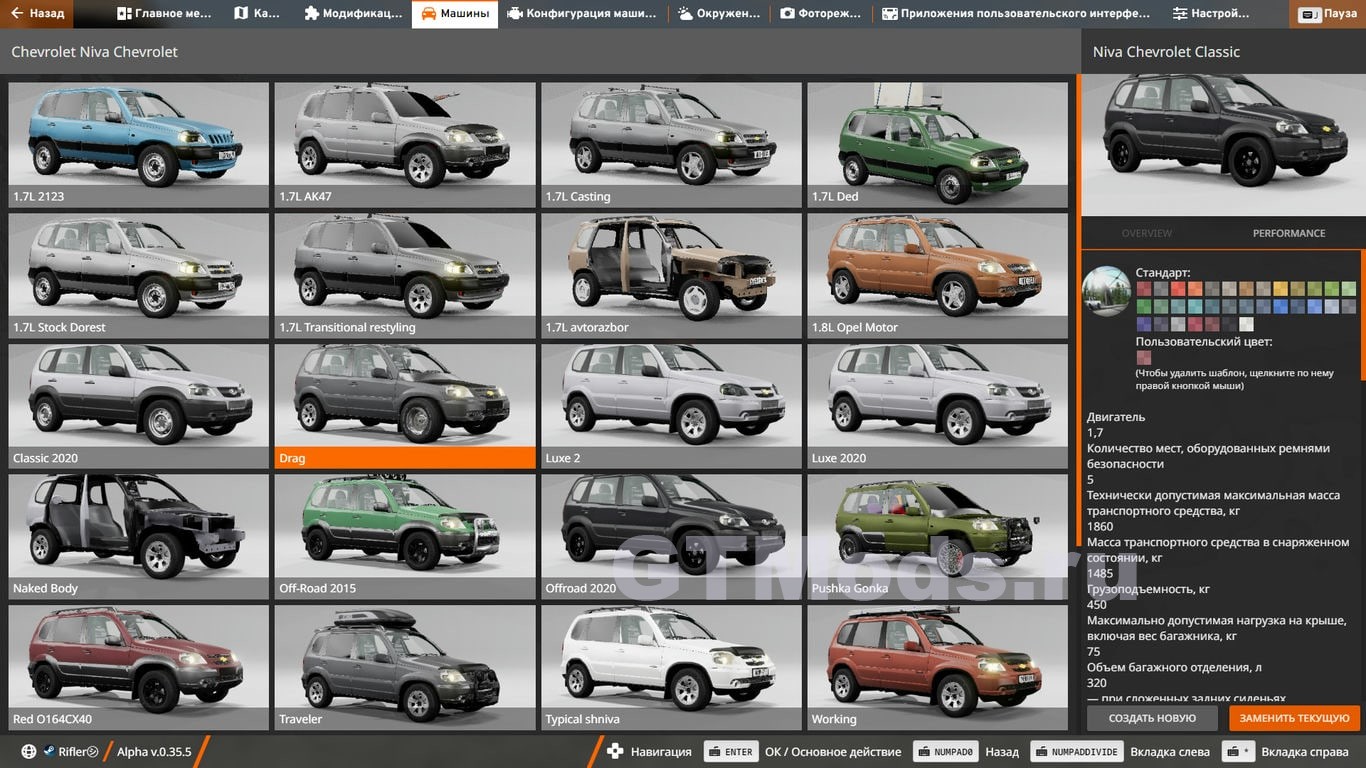The height and width of the screenshot is (768, 1366).
Task: Open Настройки sliders section
Action: tap(1211, 14)
